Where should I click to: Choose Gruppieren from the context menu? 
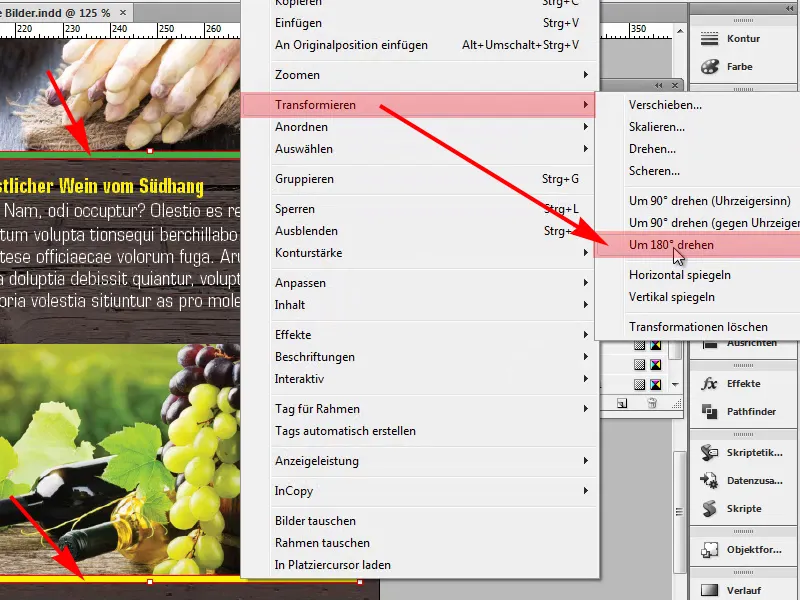[419, 179]
